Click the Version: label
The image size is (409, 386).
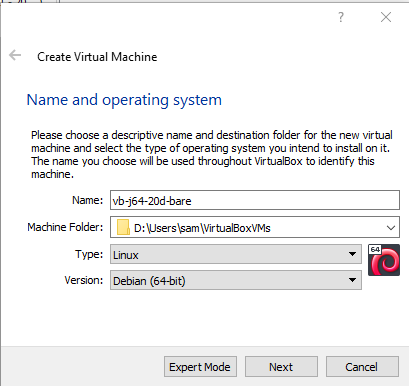[x=84, y=280]
